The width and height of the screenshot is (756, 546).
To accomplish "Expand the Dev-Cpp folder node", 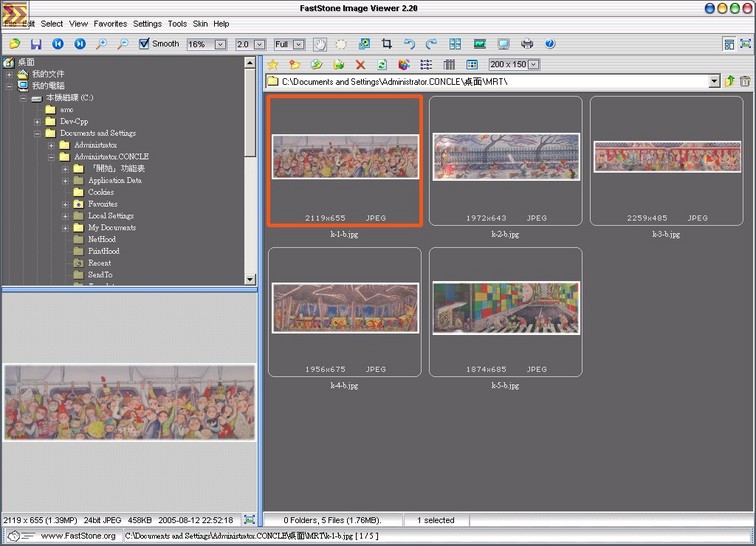I will (37, 122).
